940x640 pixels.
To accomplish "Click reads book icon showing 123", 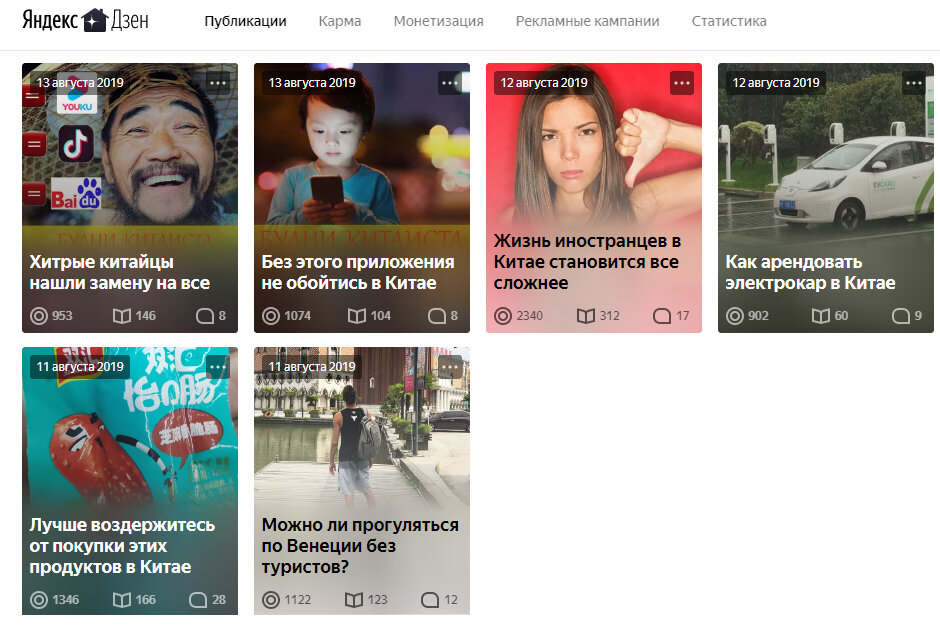I will [354, 600].
